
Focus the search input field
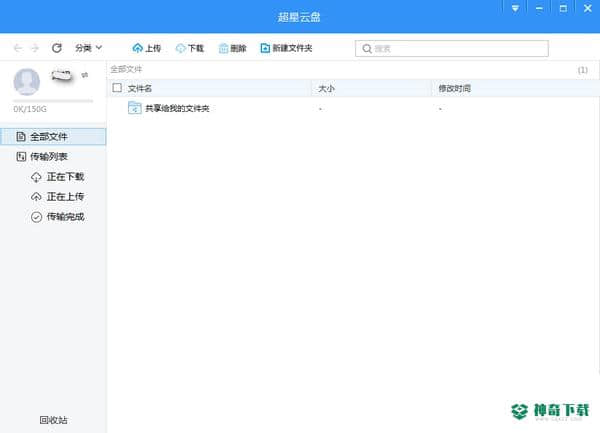point(452,49)
